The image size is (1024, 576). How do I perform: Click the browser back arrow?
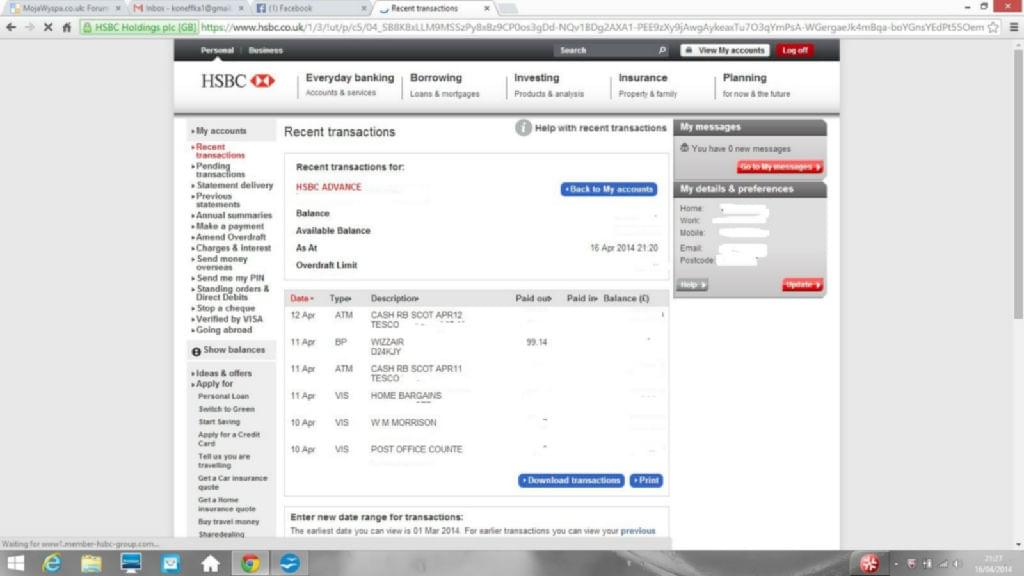coord(11,27)
